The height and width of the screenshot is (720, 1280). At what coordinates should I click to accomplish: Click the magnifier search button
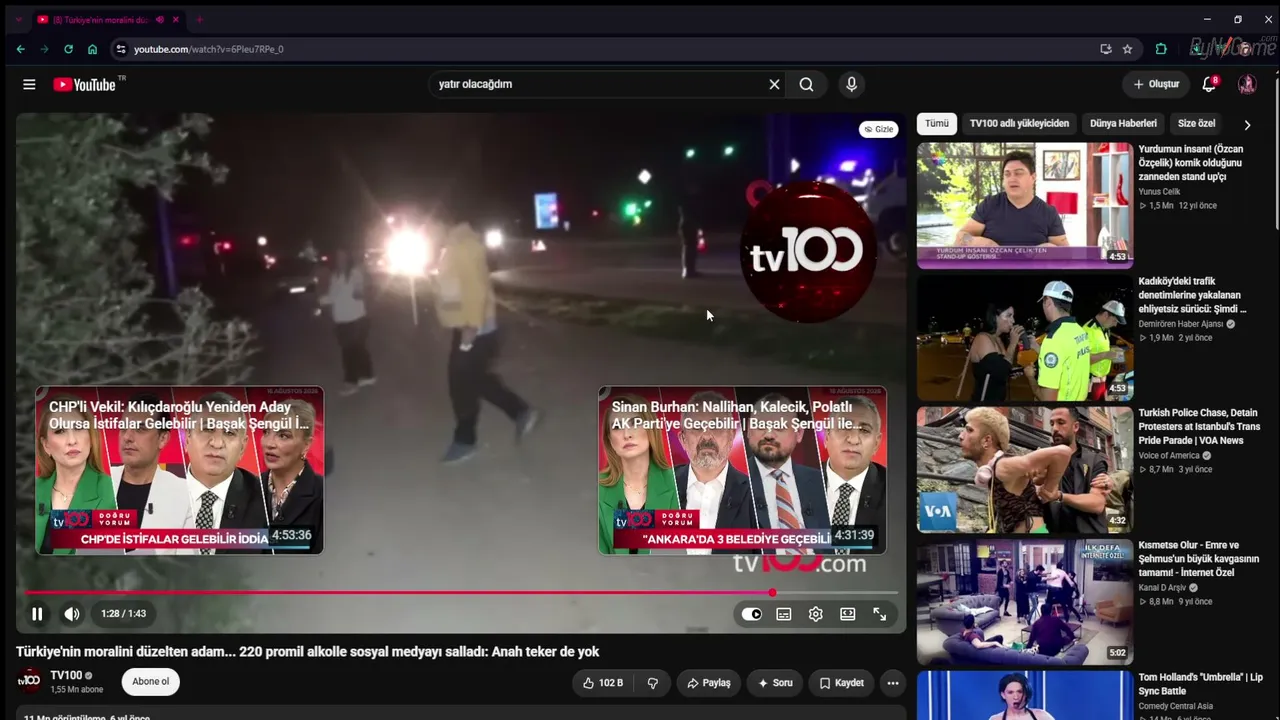pos(806,85)
